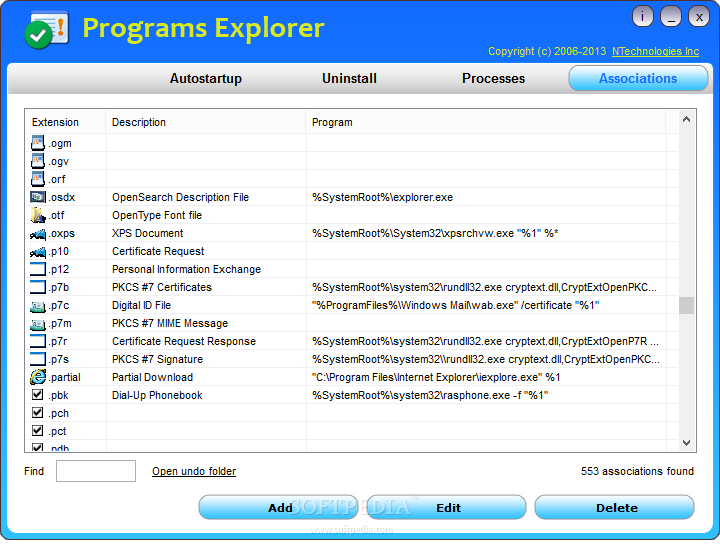Click '553 associations found' status text
Screen dimensions: 720x548
(x=637, y=471)
